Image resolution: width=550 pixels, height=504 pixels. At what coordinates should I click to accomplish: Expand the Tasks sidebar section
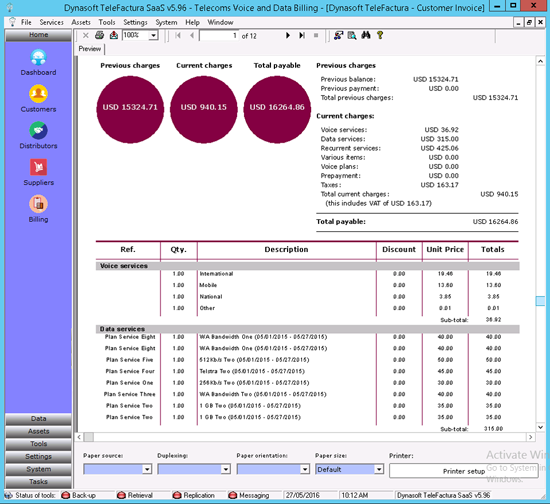point(38,482)
